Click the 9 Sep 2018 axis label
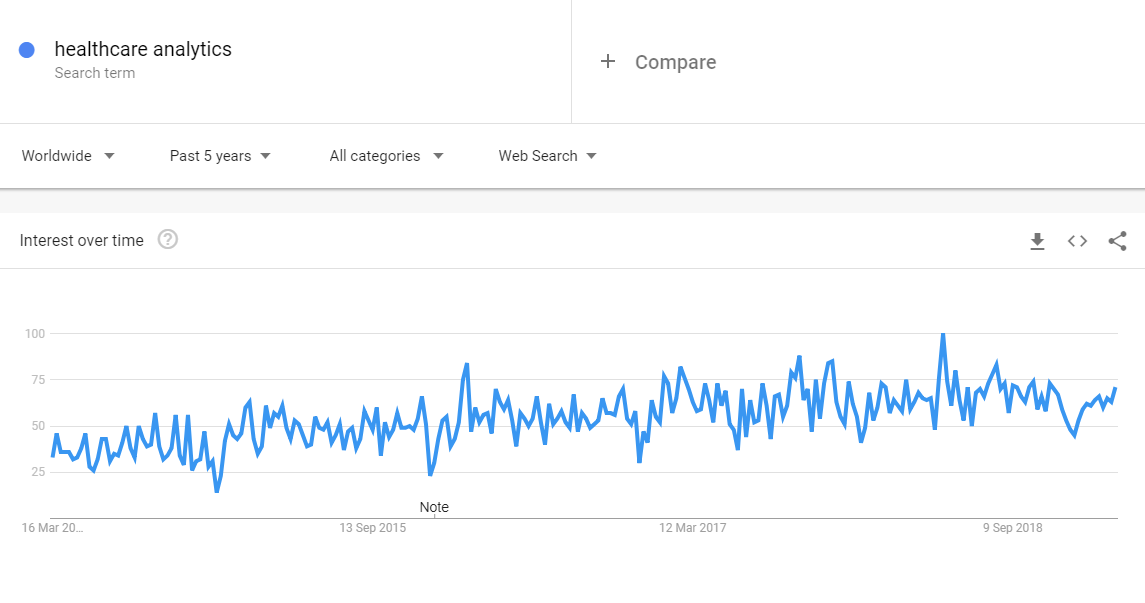 [1012, 528]
